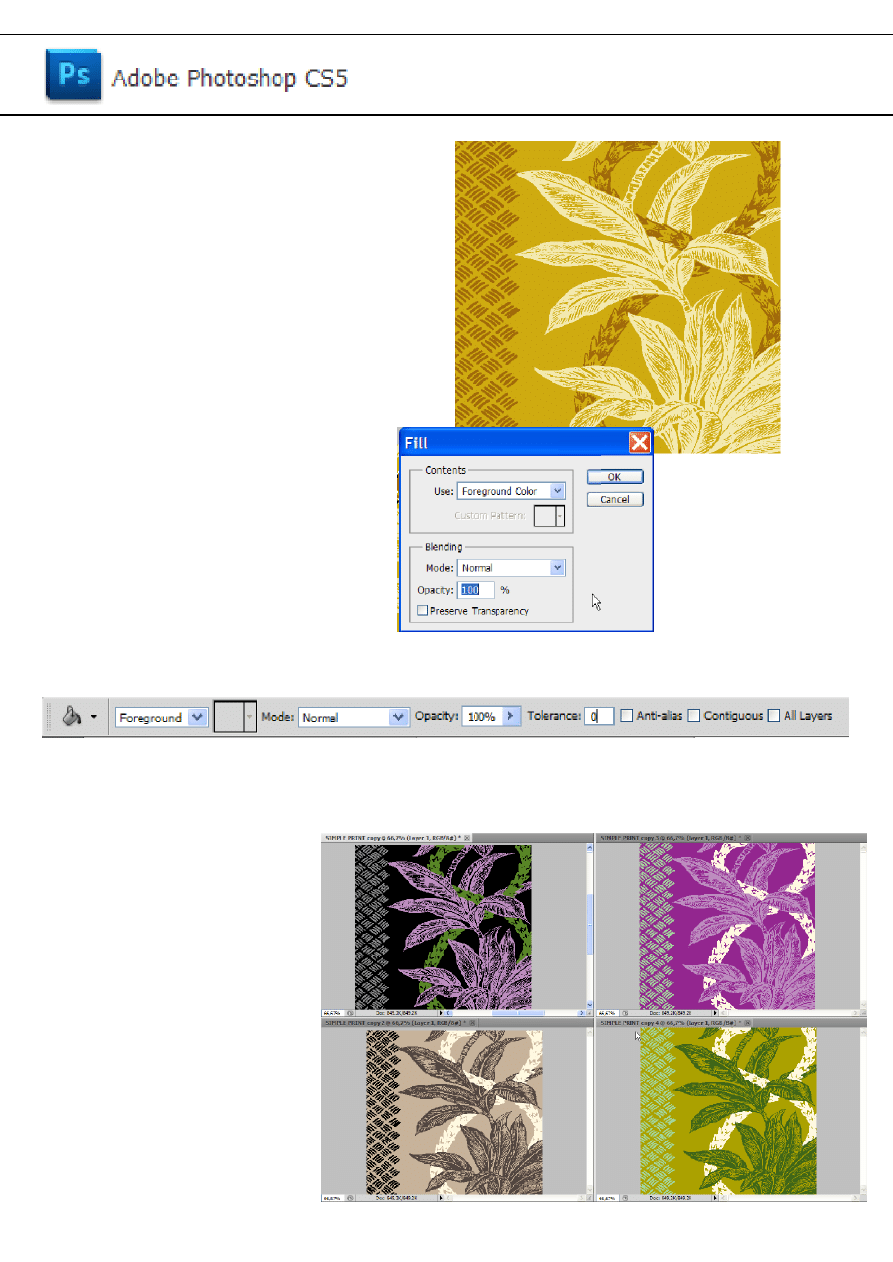The height and width of the screenshot is (1262, 893).
Task: Open the tool preset picker arrow
Action: (95, 717)
